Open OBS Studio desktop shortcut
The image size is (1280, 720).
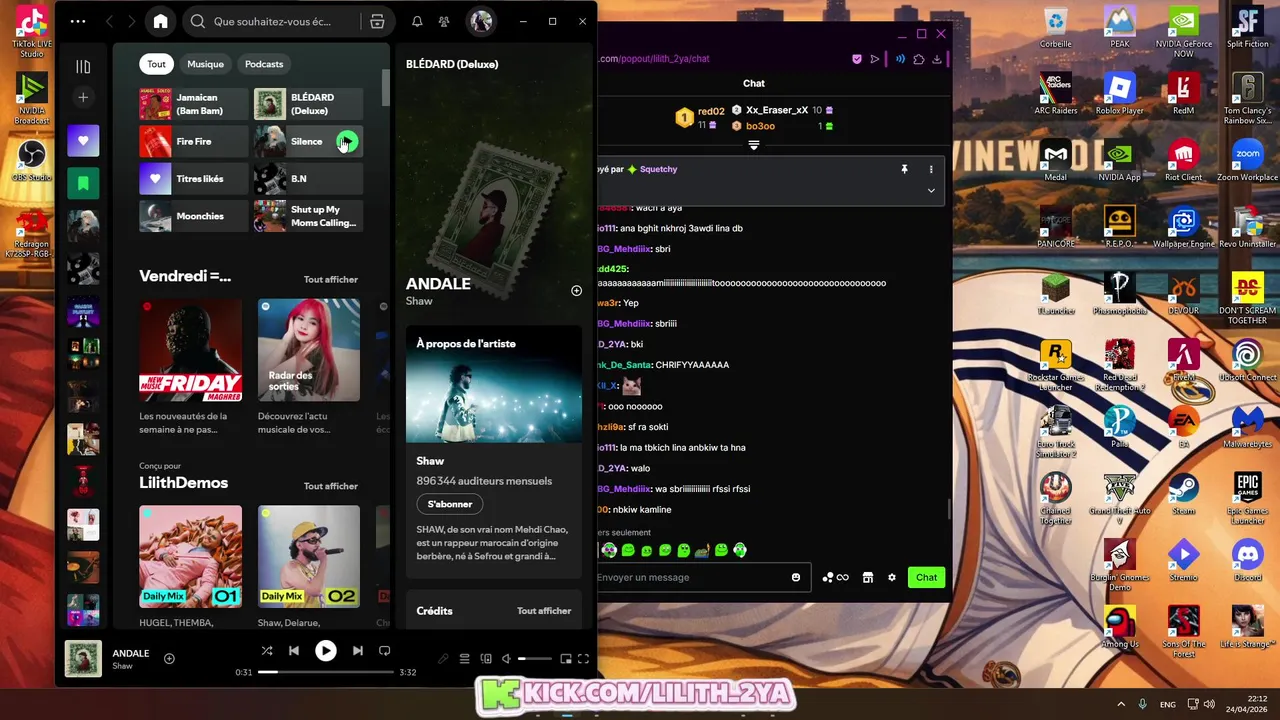coord(32,160)
